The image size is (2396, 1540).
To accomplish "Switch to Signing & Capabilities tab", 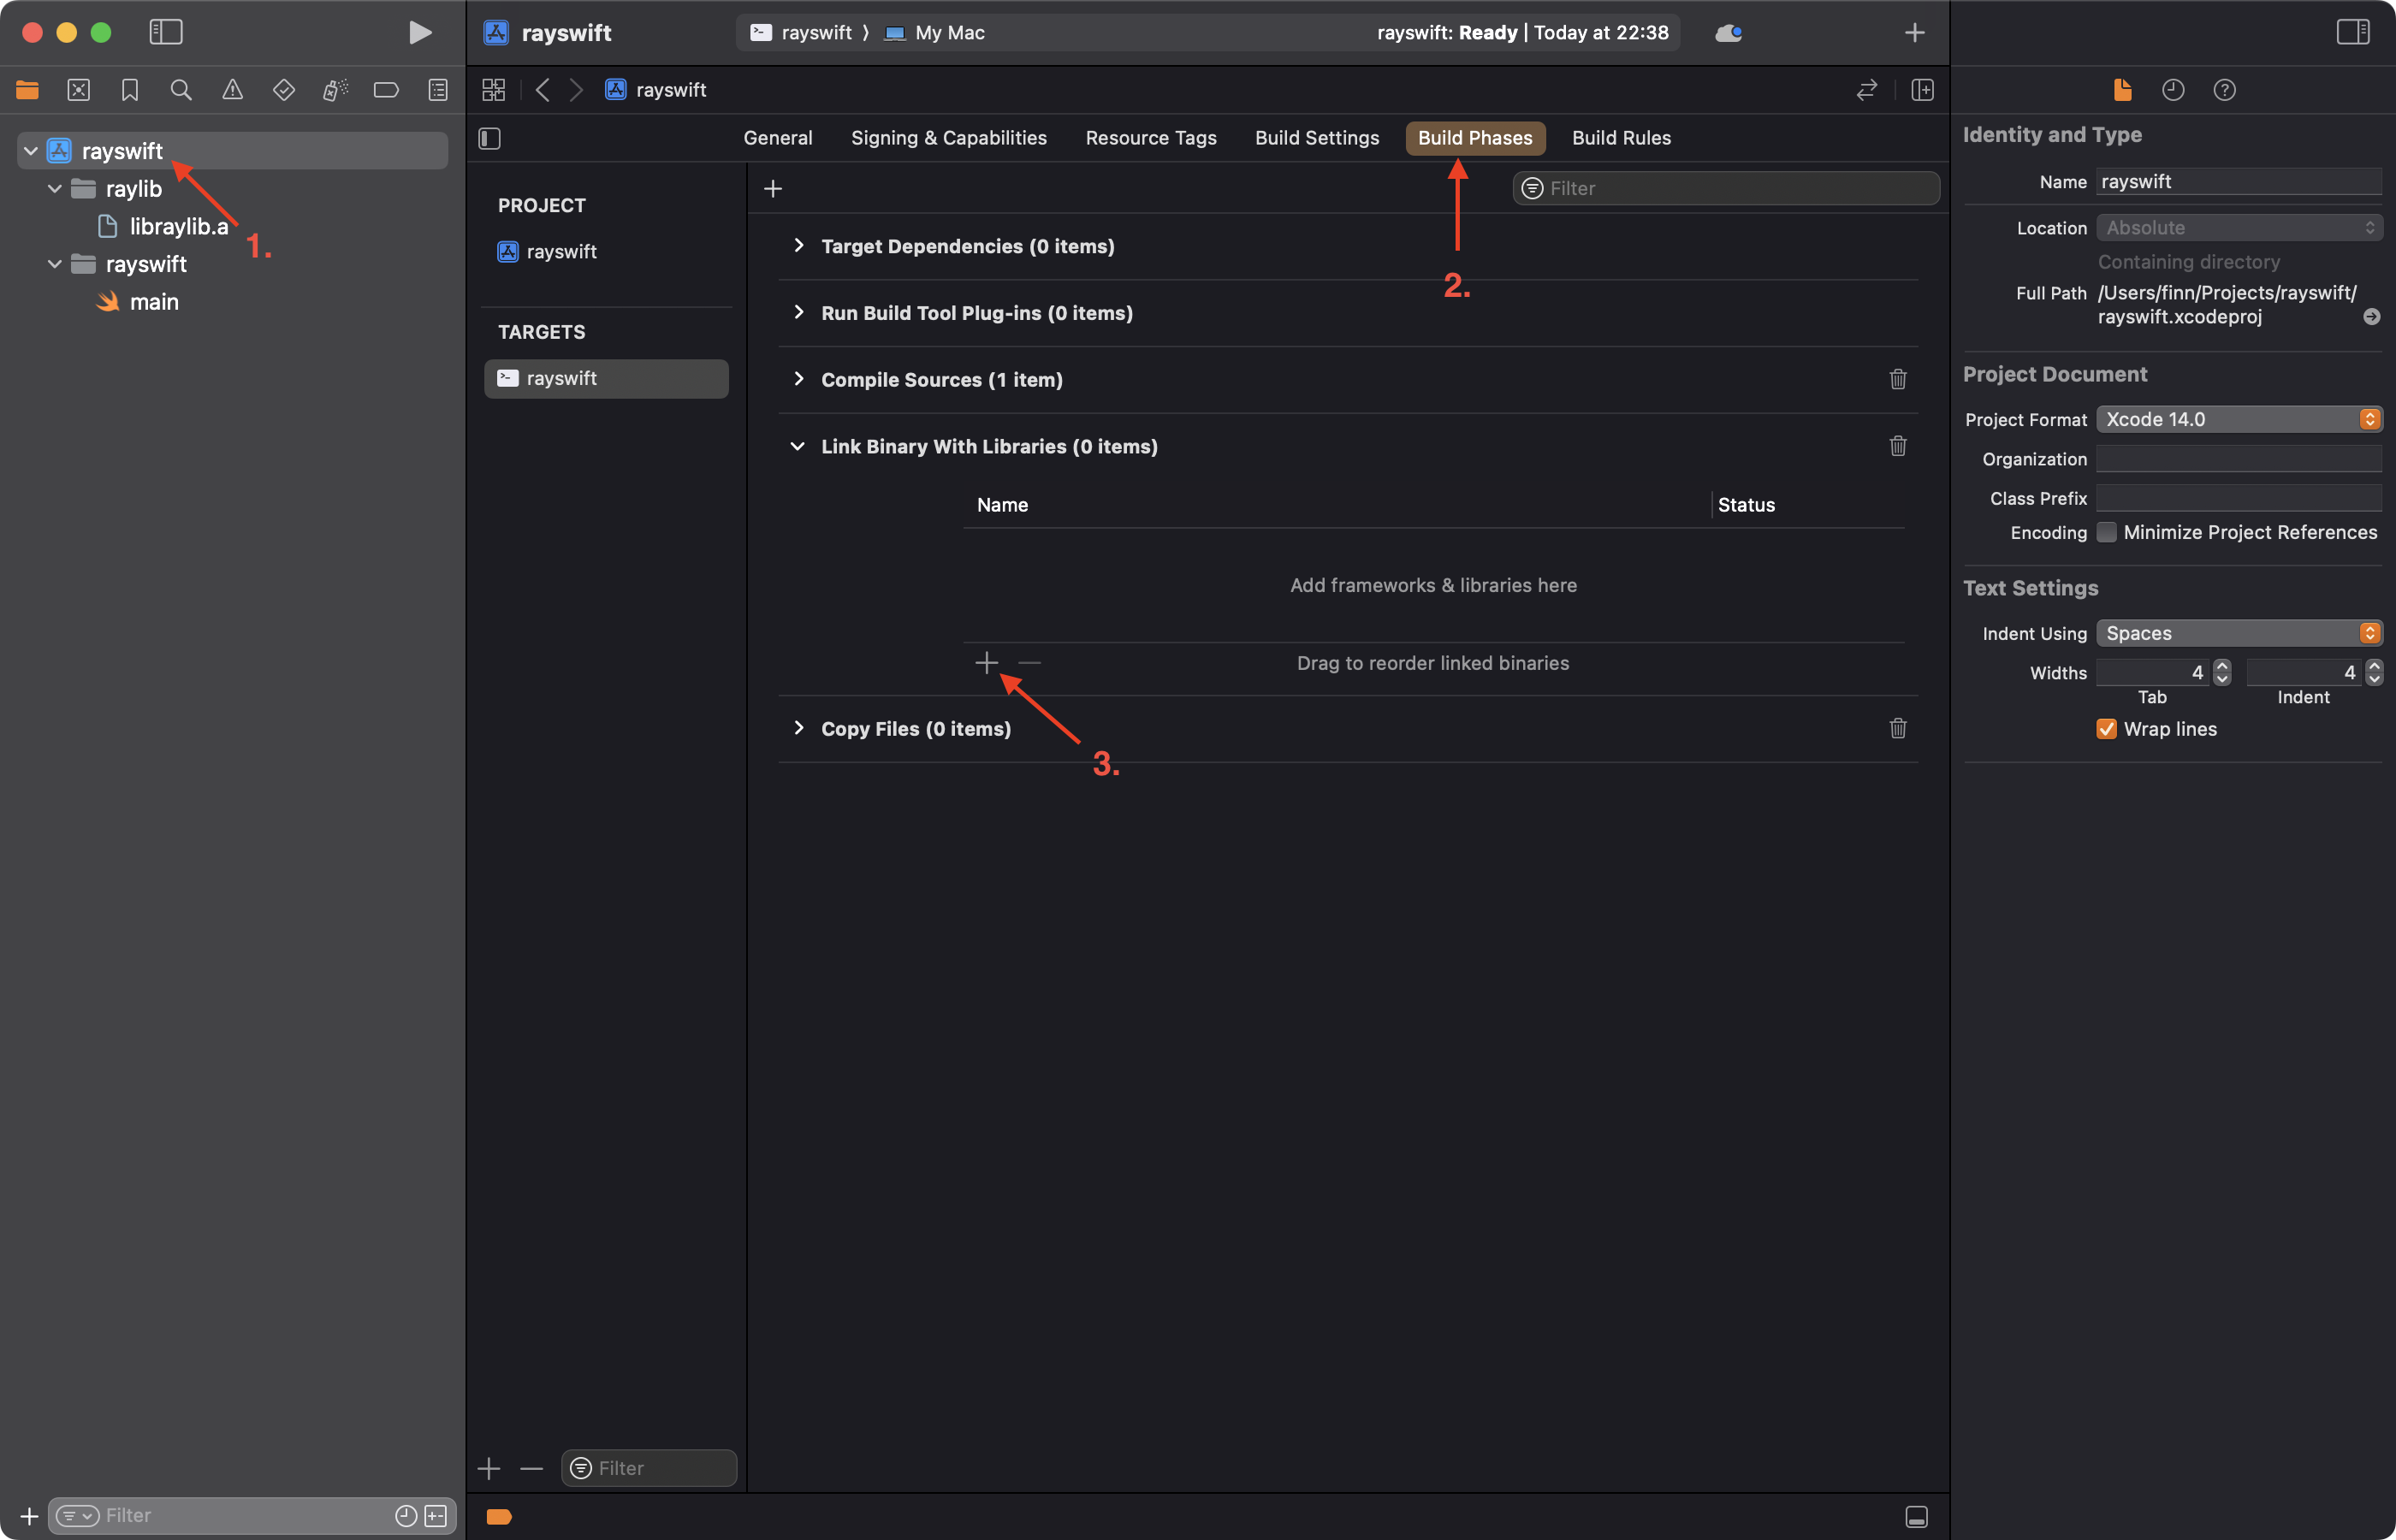I will (x=949, y=138).
